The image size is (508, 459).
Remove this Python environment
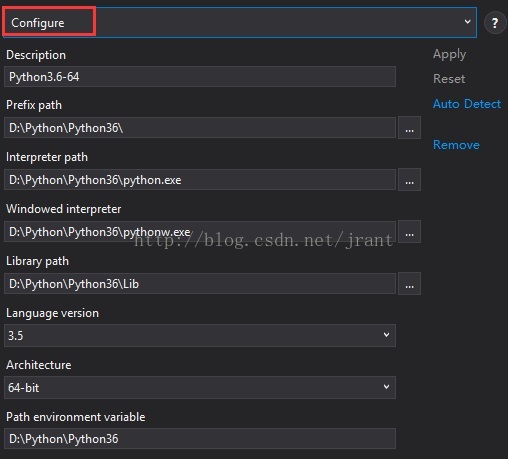pos(456,145)
